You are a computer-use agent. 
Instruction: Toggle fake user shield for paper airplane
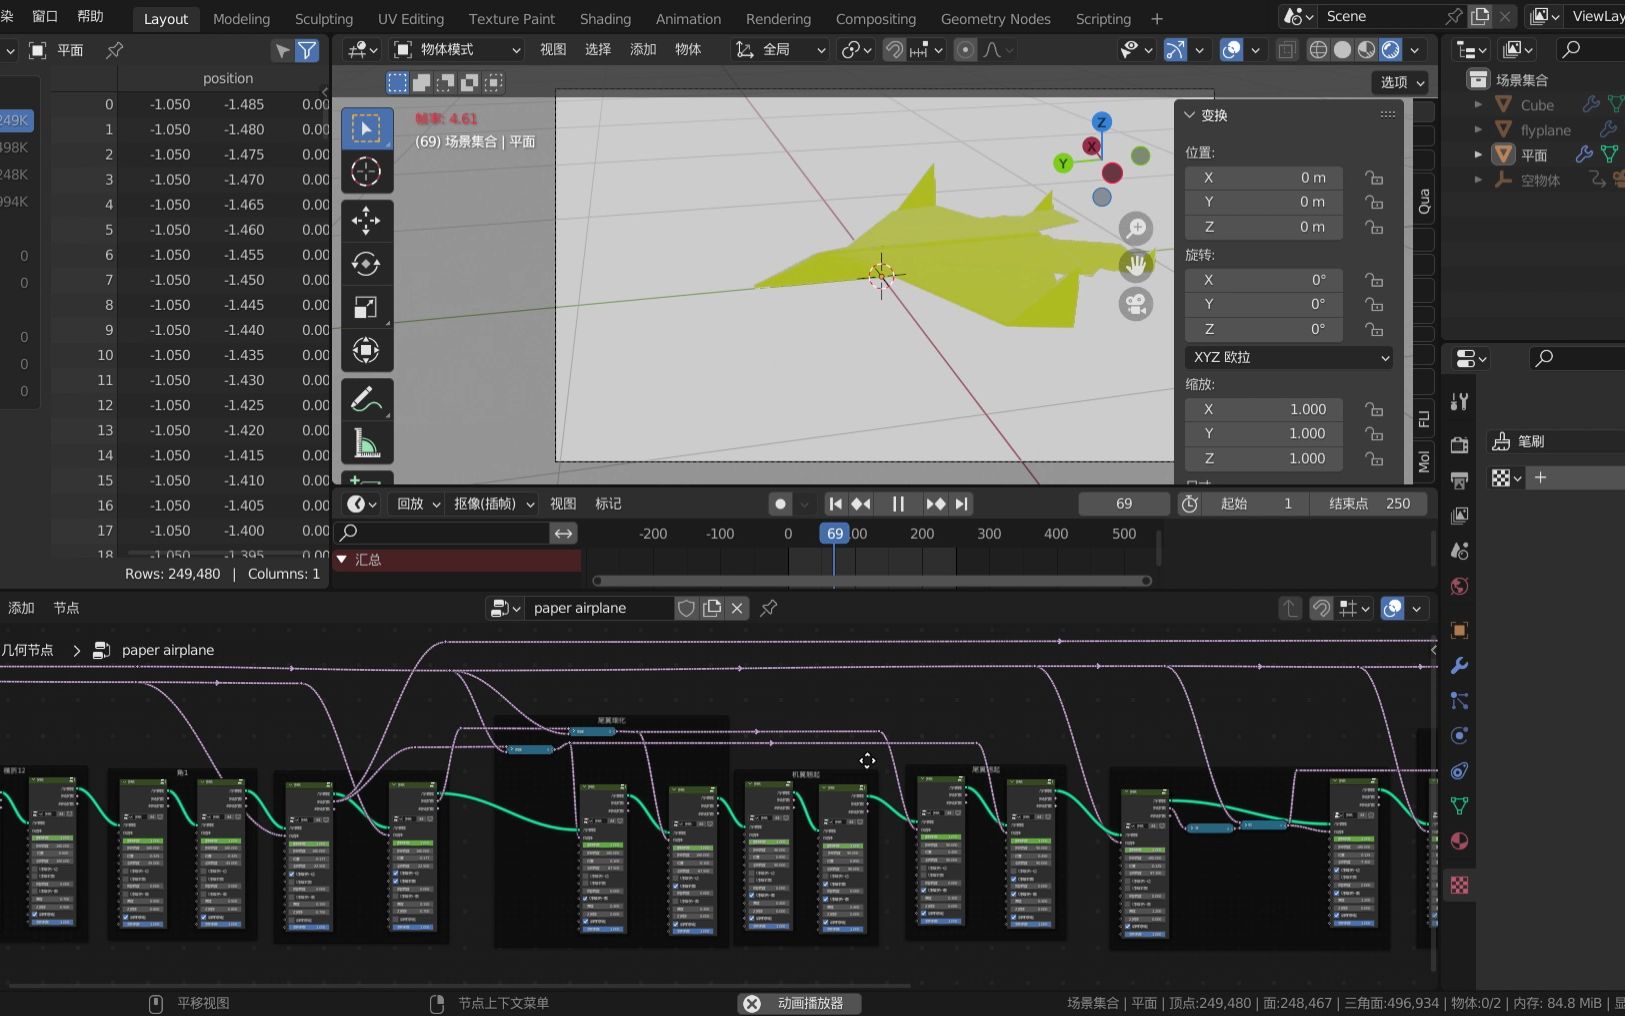pyautogui.click(x=686, y=608)
